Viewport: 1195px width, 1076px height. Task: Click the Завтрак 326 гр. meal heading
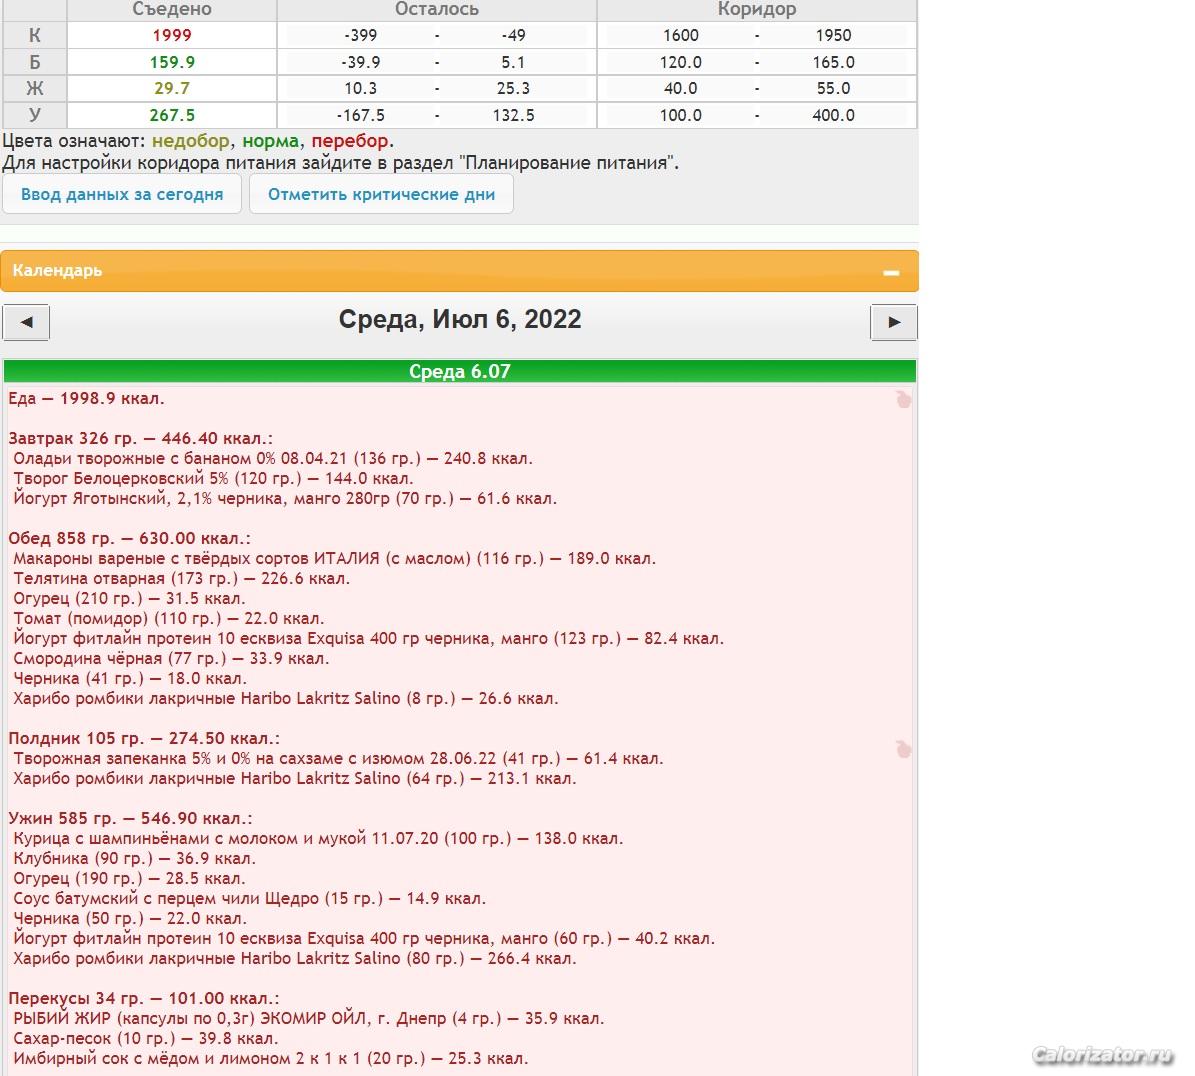(140, 438)
